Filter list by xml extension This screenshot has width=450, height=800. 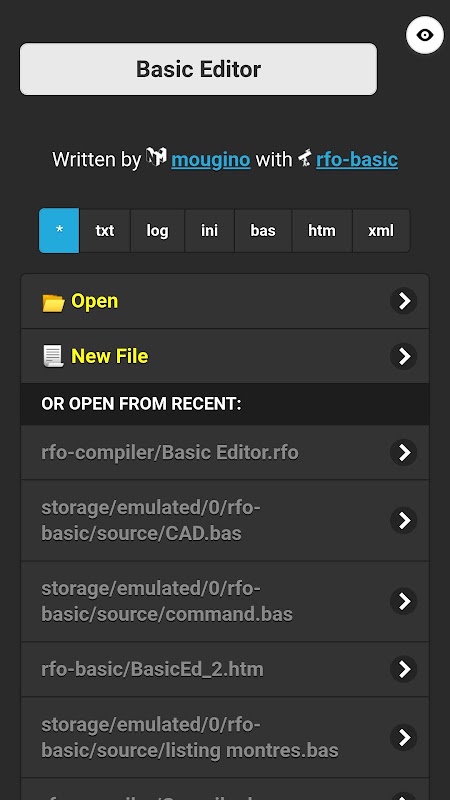click(x=381, y=231)
